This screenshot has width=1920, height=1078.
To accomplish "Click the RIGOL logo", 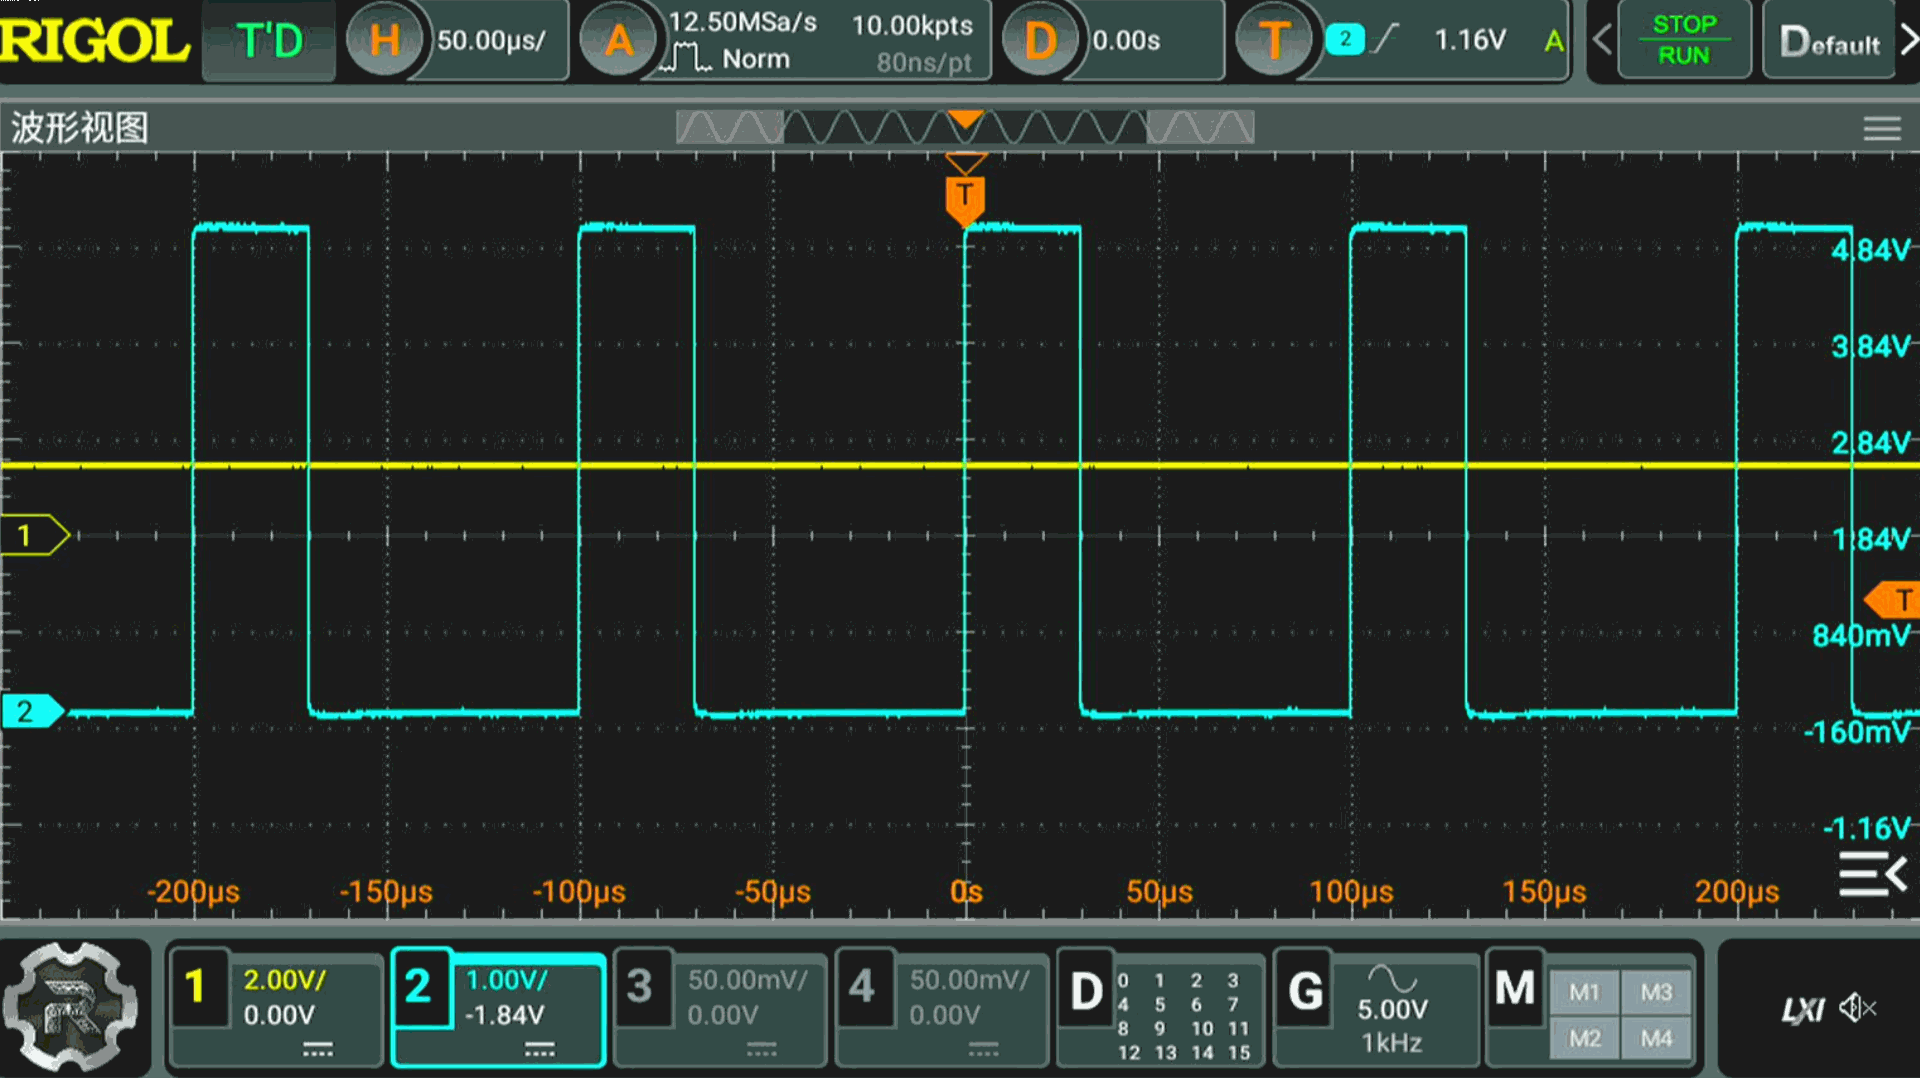I will pyautogui.click(x=95, y=40).
